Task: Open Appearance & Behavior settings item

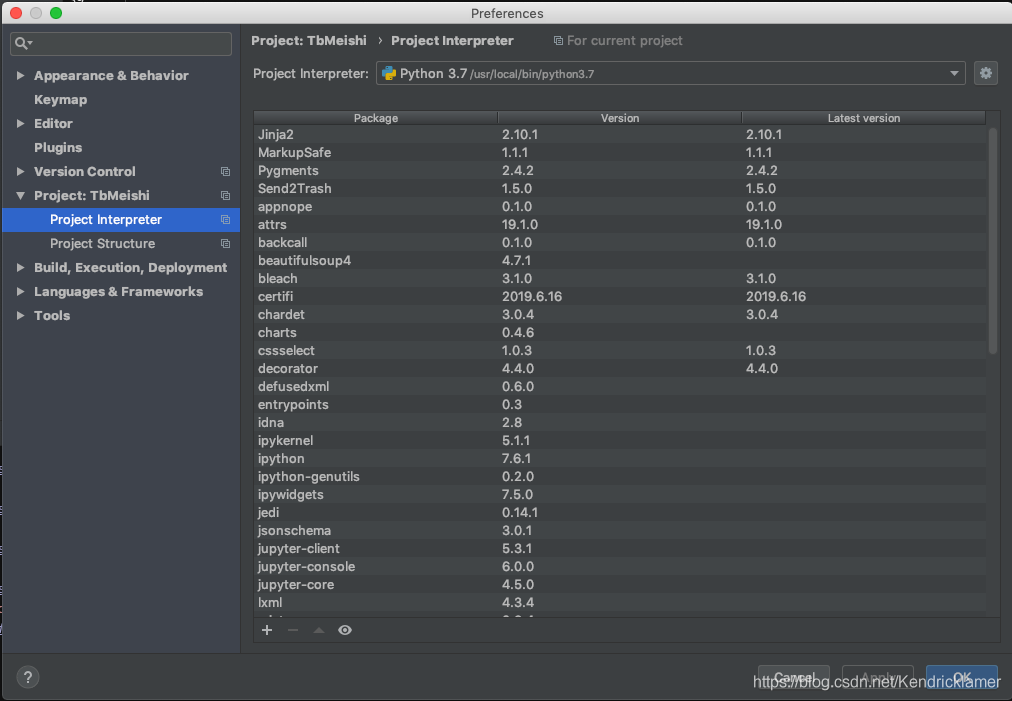Action: pos(111,76)
